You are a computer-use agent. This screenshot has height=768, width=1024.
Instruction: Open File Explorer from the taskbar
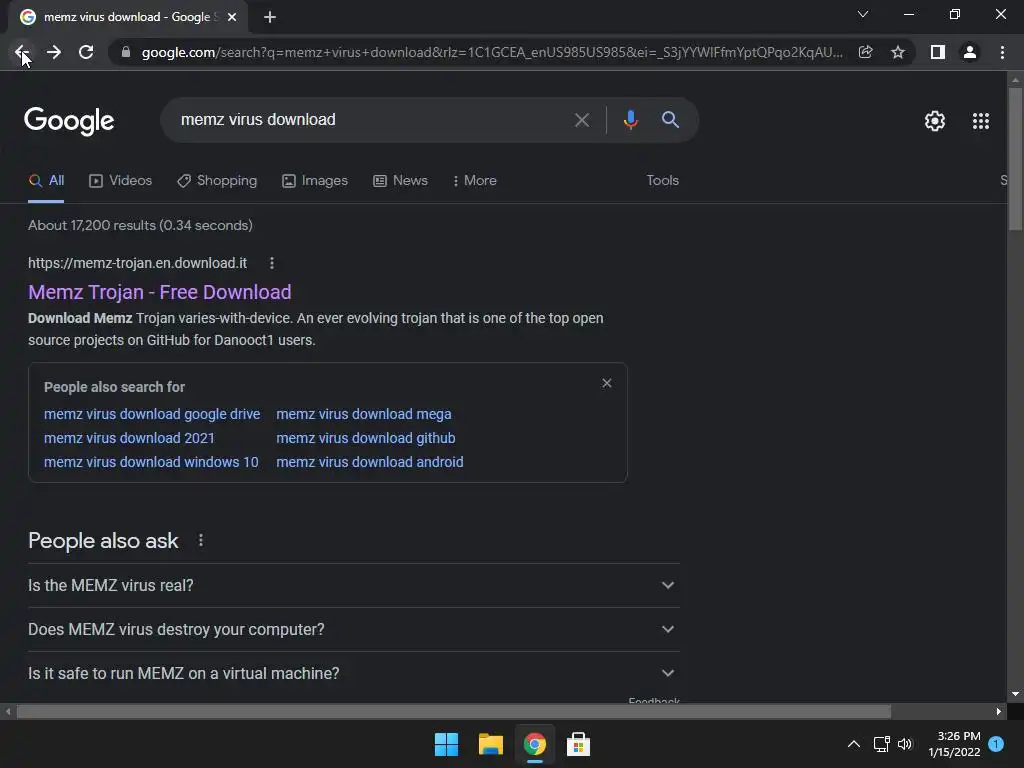click(x=490, y=744)
